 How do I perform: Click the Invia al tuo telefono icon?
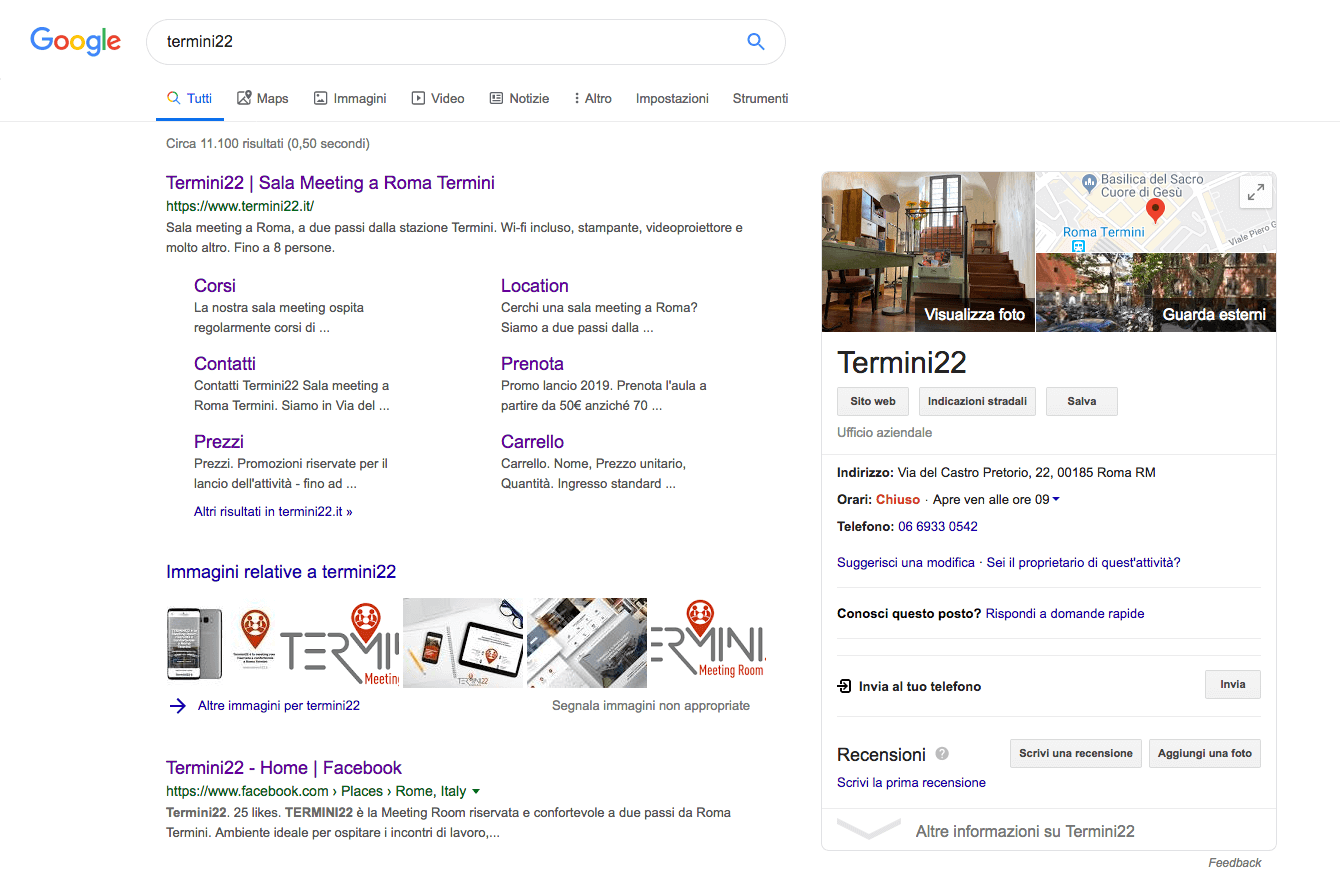tap(844, 686)
